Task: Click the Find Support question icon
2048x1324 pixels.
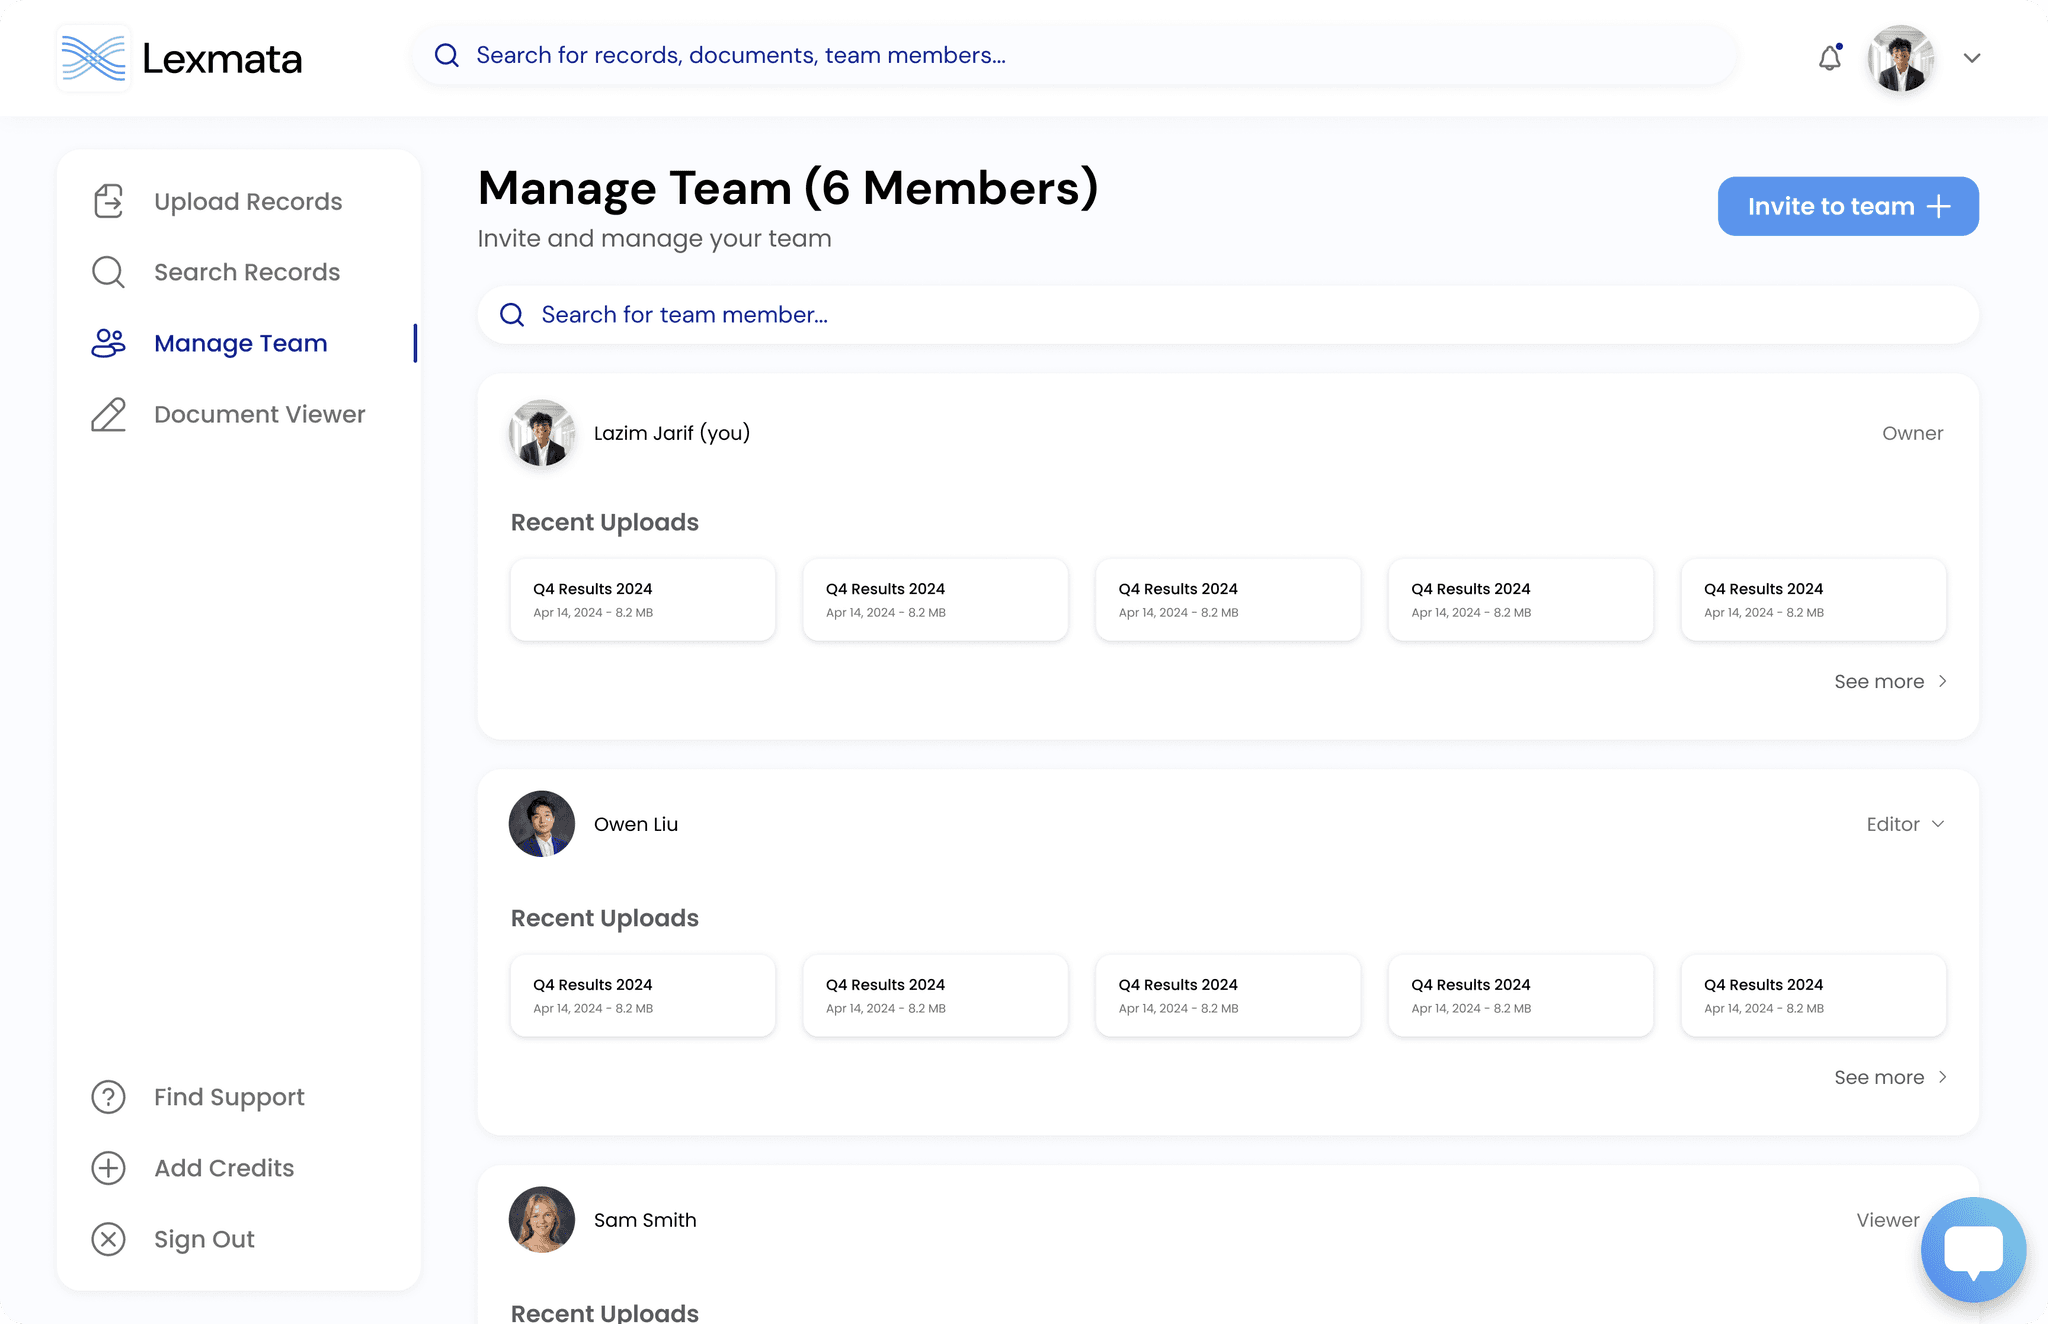Action: [x=108, y=1097]
